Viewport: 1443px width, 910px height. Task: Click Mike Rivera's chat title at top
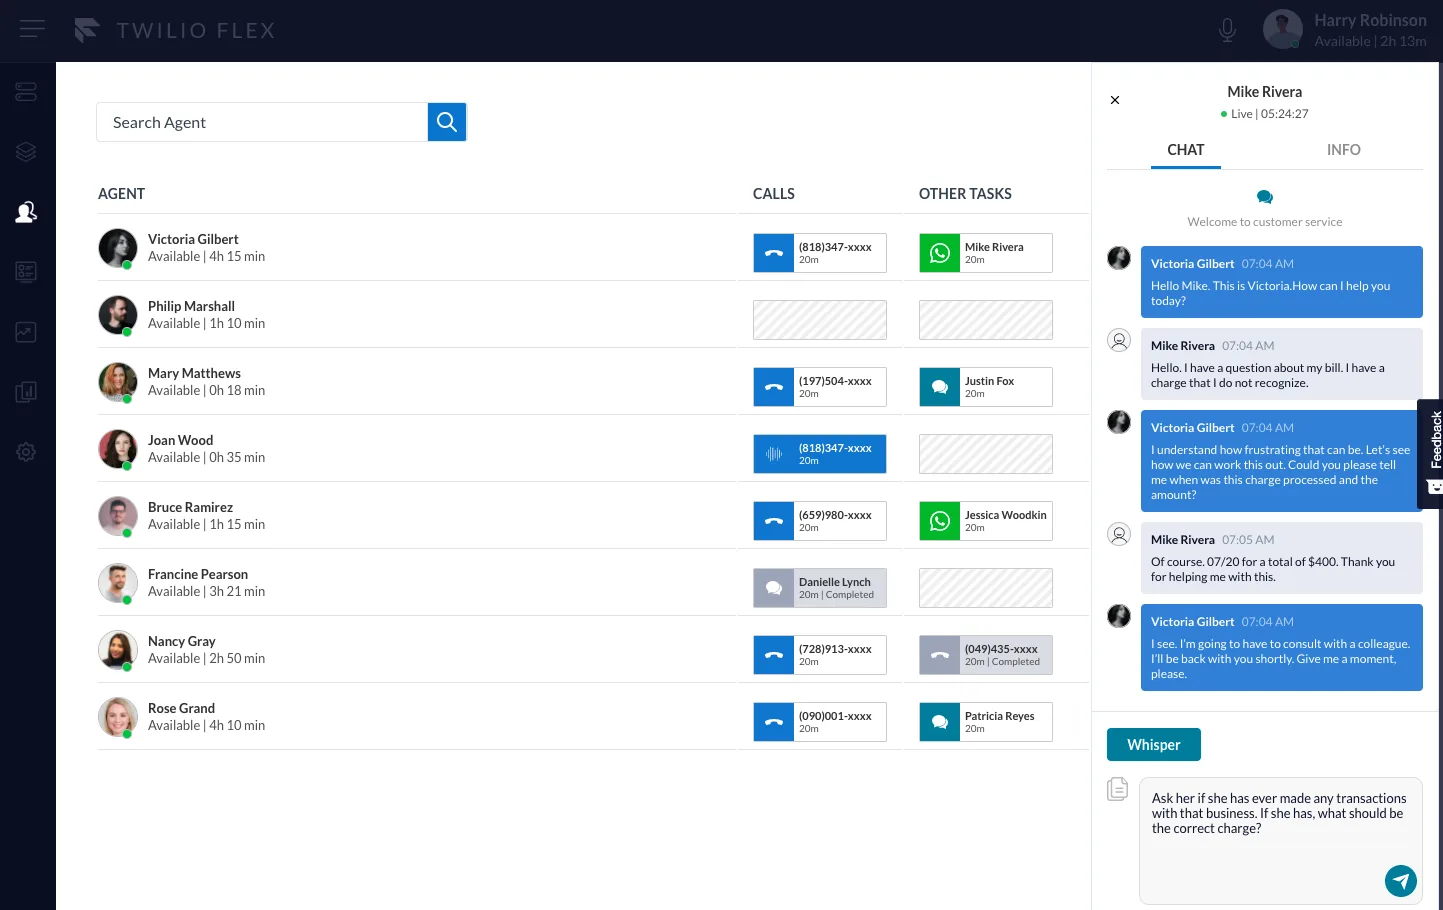[1264, 92]
